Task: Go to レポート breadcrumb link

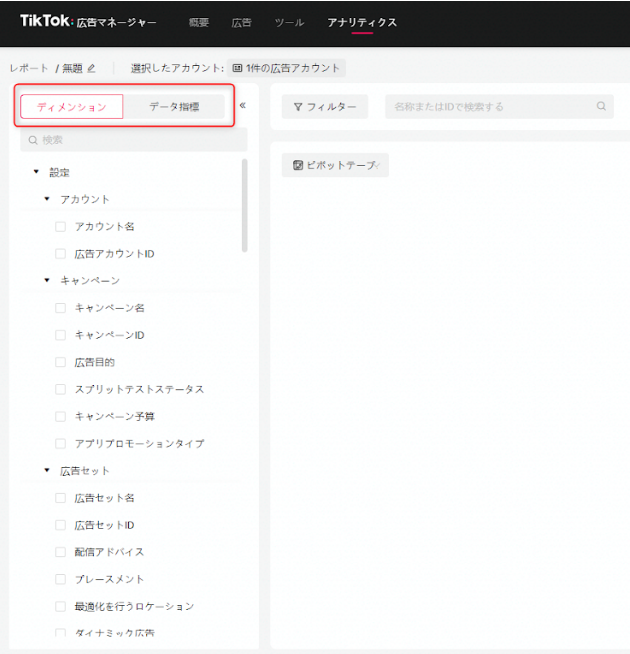Action: 29,69
